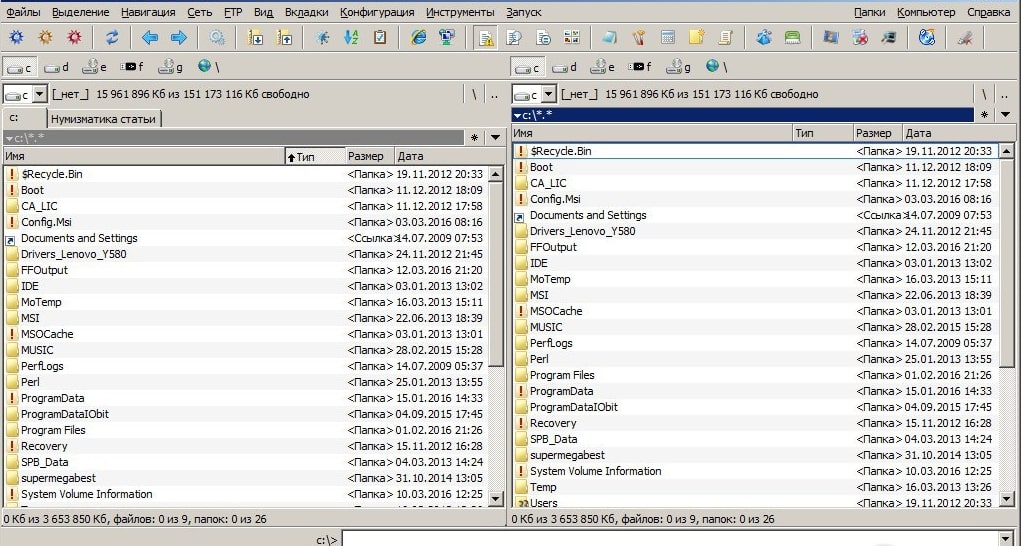Open the Вкладки menu
This screenshot has height=546, width=1021.
(306, 12)
